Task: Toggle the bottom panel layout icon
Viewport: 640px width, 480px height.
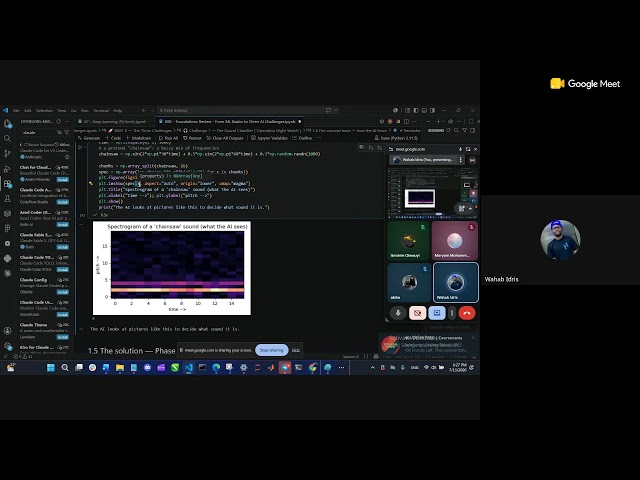Action: pos(424,110)
